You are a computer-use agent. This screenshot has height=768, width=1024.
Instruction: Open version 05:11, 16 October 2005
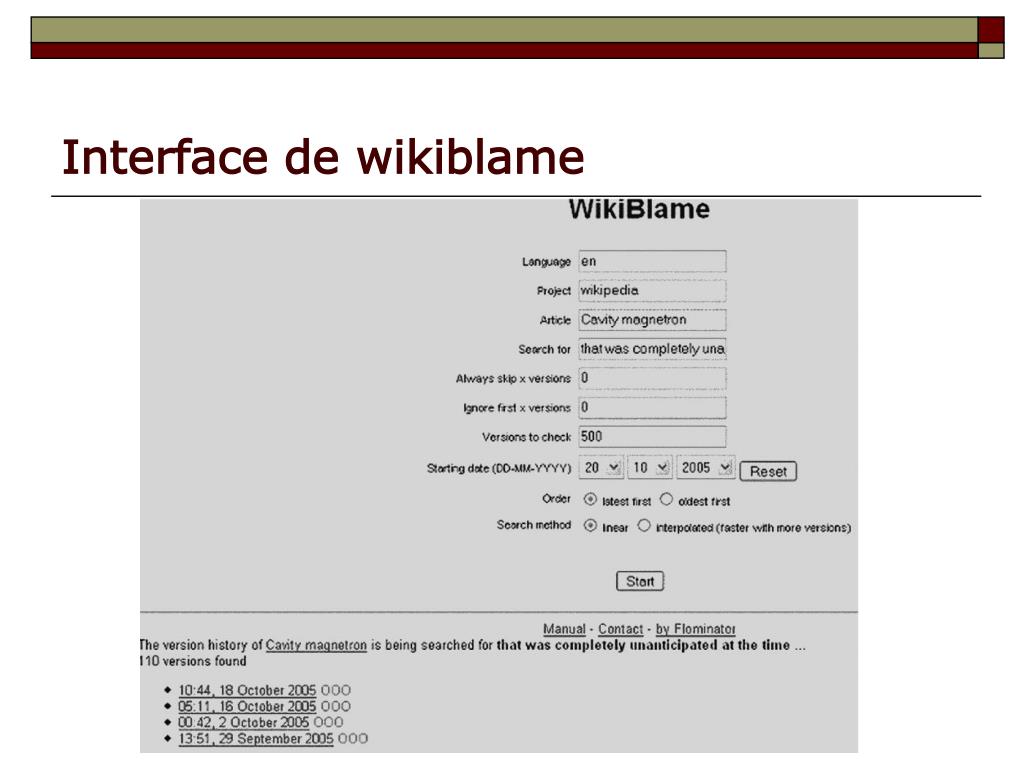coord(247,707)
